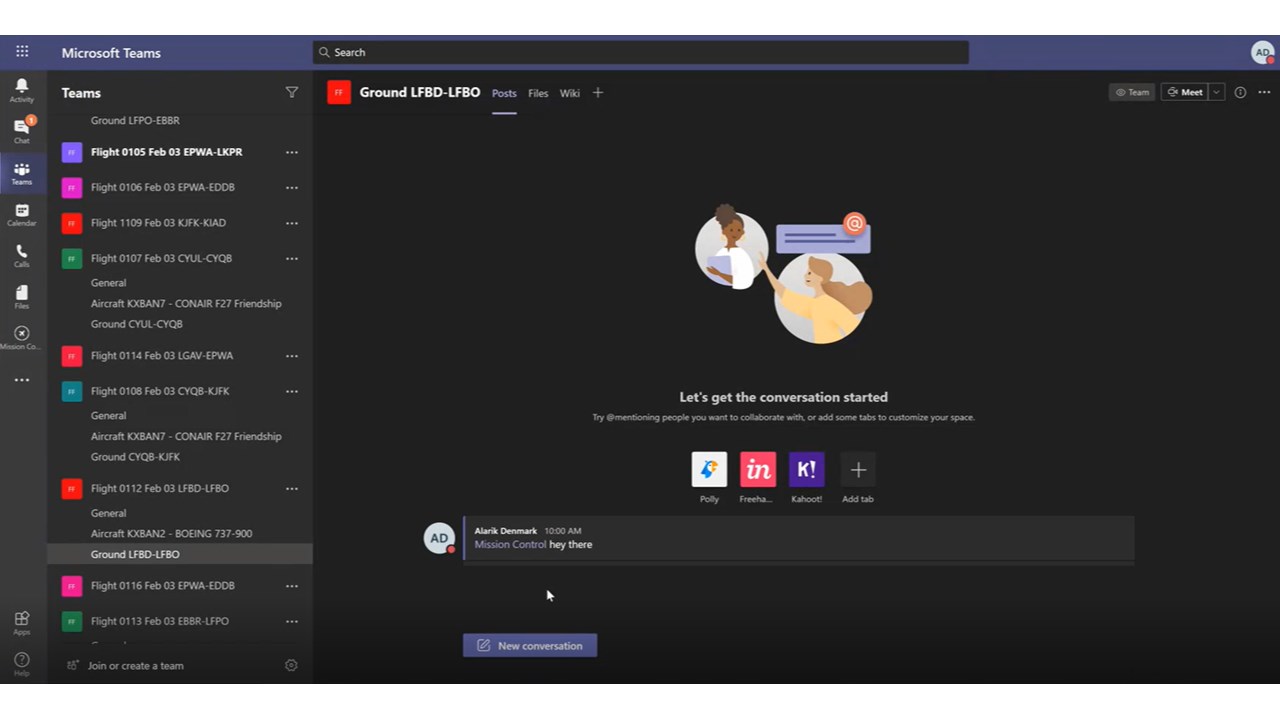
Task: Open more options for Flight 0107 Feb 03 CYUL-CYQB
Action: (x=292, y=258)
